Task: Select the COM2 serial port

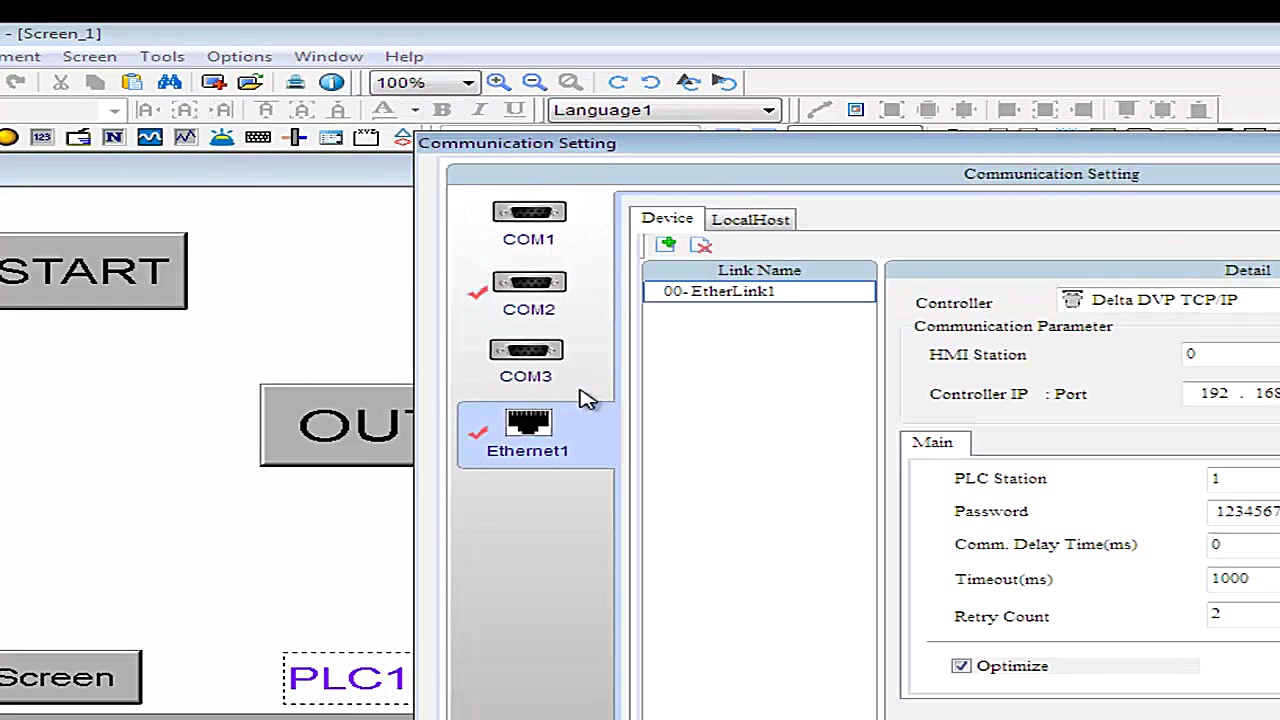Action: (529, 294)
